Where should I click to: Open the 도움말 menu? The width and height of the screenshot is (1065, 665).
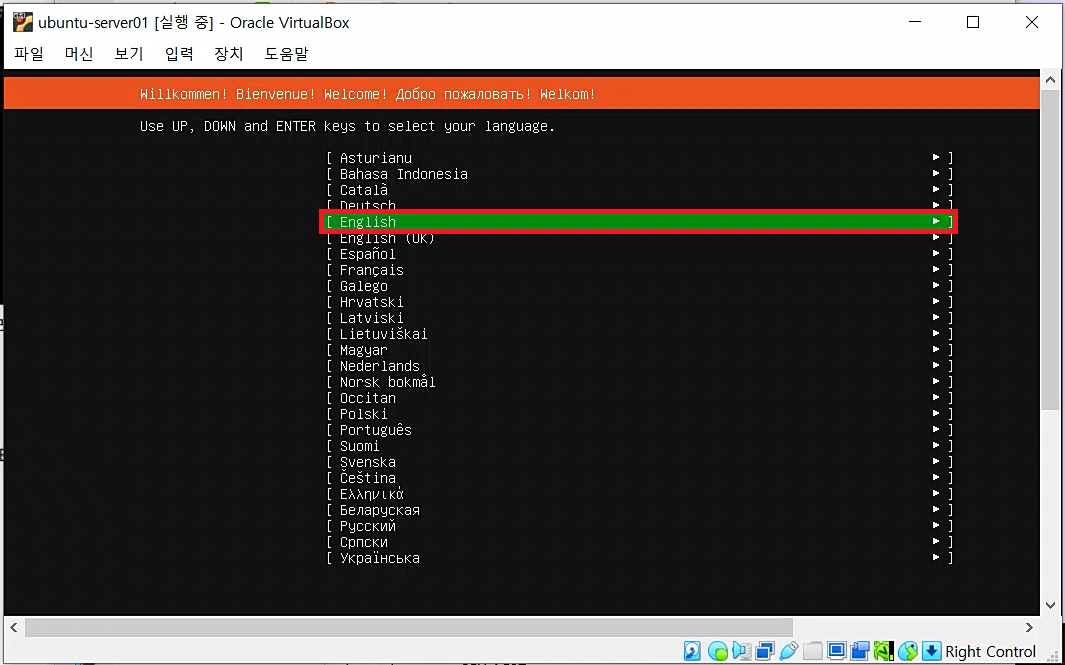(x=287, y=54)
